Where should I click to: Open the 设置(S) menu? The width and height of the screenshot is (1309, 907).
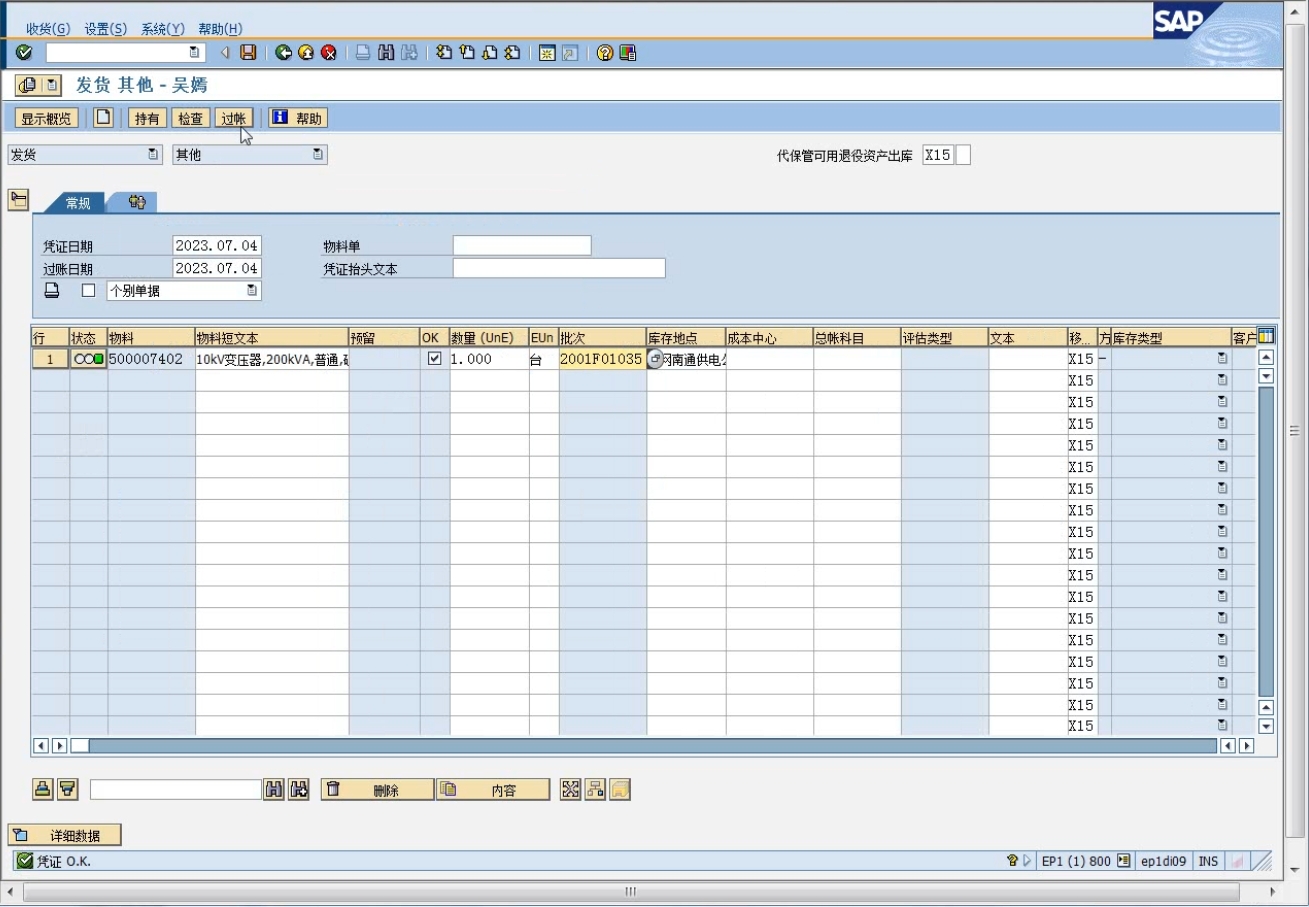[105, 29]
